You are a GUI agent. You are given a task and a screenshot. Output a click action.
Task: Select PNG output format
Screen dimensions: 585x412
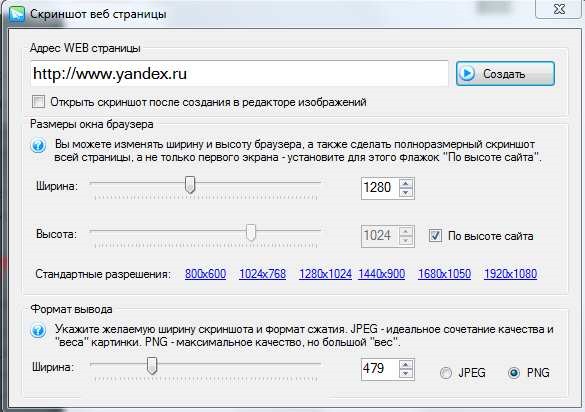[514, 372]
